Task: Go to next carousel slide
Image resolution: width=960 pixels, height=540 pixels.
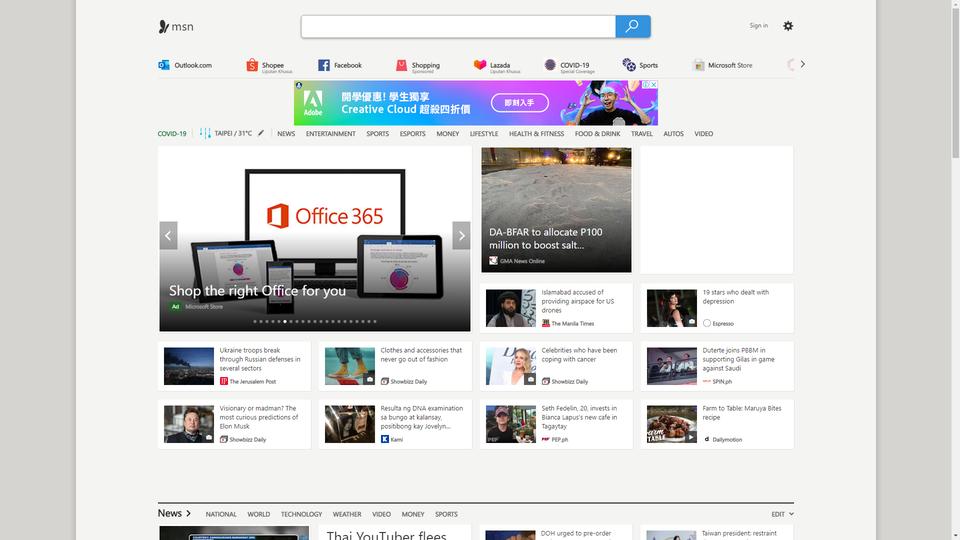Action: click(x=462, y=235)
